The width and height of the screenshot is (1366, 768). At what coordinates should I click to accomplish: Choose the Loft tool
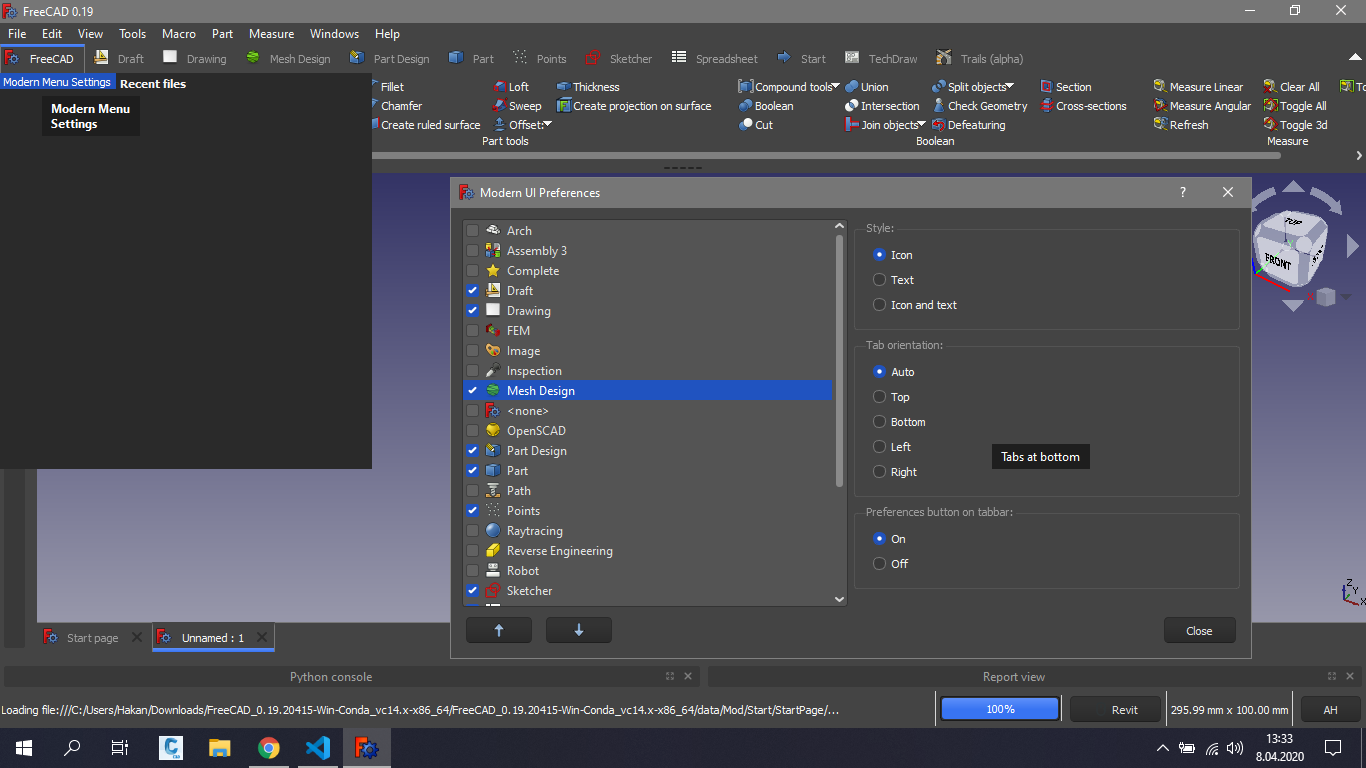(511, 87)
